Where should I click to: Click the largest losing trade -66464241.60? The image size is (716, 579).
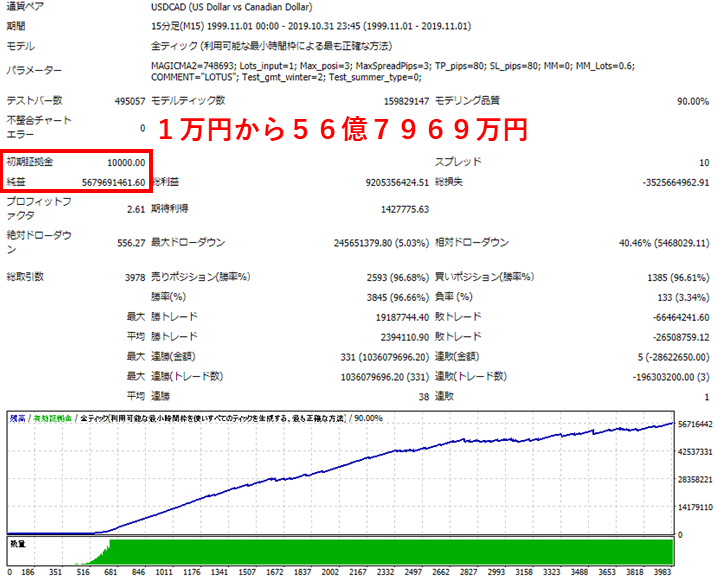click(x=681, y=317)
